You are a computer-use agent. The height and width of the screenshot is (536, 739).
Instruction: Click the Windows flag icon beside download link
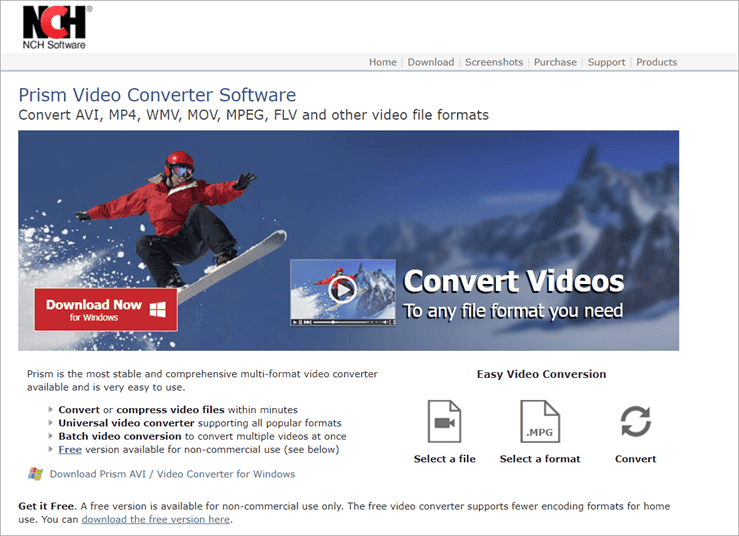pyautogui.click(x=35, y=474)
